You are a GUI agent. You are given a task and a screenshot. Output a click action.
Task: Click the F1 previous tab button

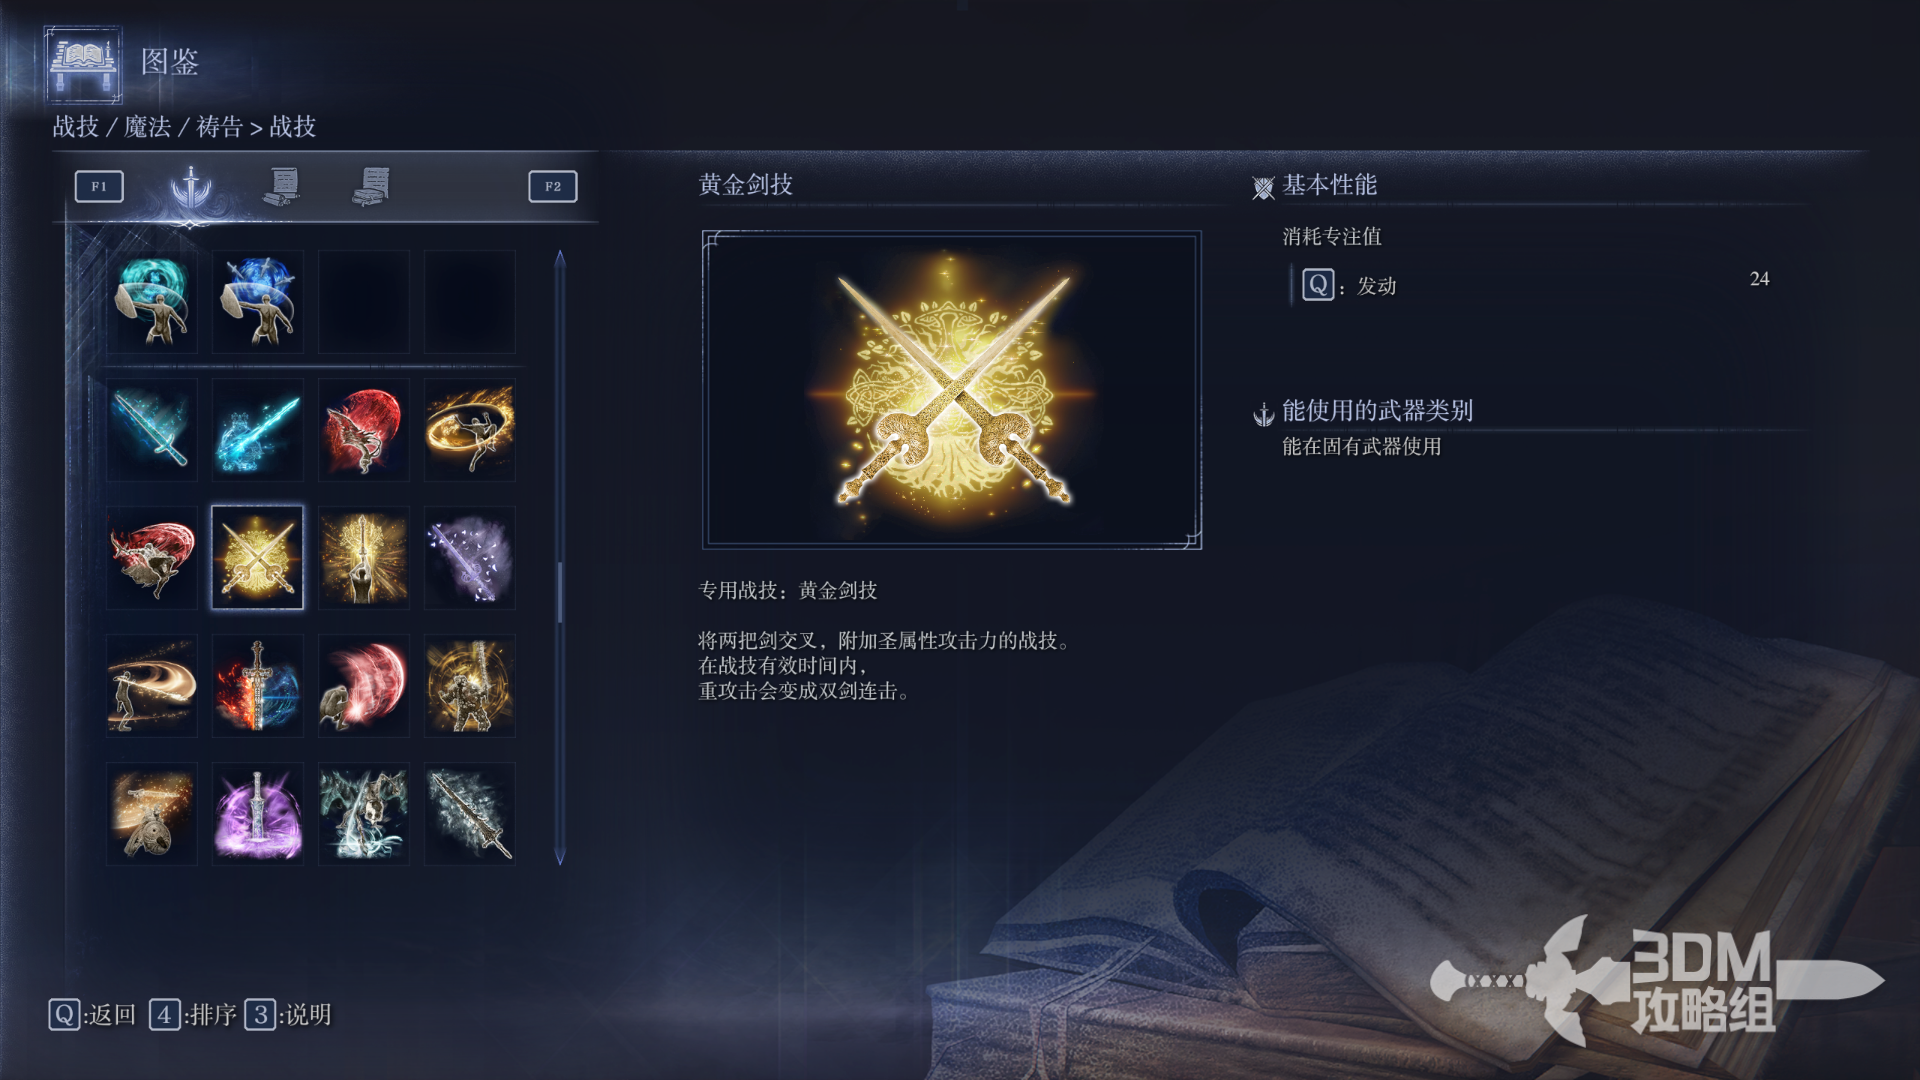coord(99,186)
